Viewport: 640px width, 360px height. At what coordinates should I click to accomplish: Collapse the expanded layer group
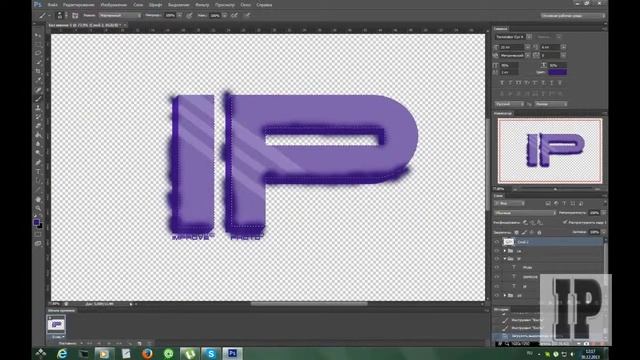coord(505,259)
